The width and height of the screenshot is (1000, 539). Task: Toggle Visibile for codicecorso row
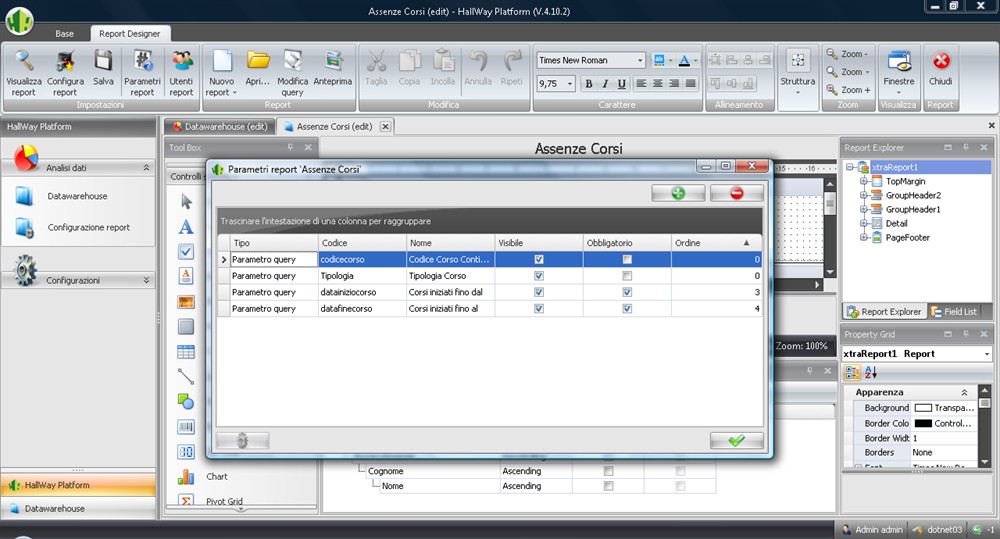(x=539, y=260)
